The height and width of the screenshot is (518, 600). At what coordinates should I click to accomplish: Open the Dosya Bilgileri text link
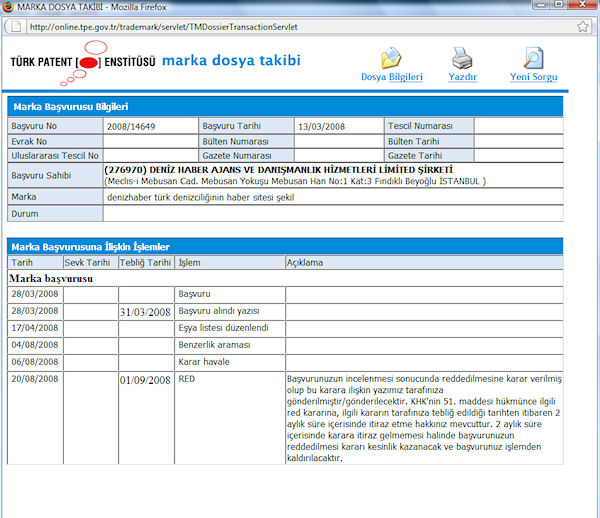click(x=392, y=77)
